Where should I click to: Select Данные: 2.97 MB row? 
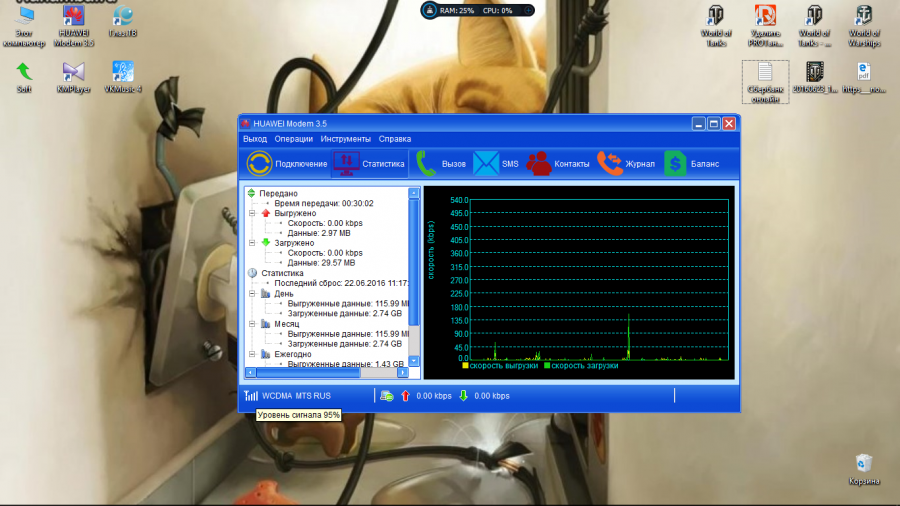point(319,233)
